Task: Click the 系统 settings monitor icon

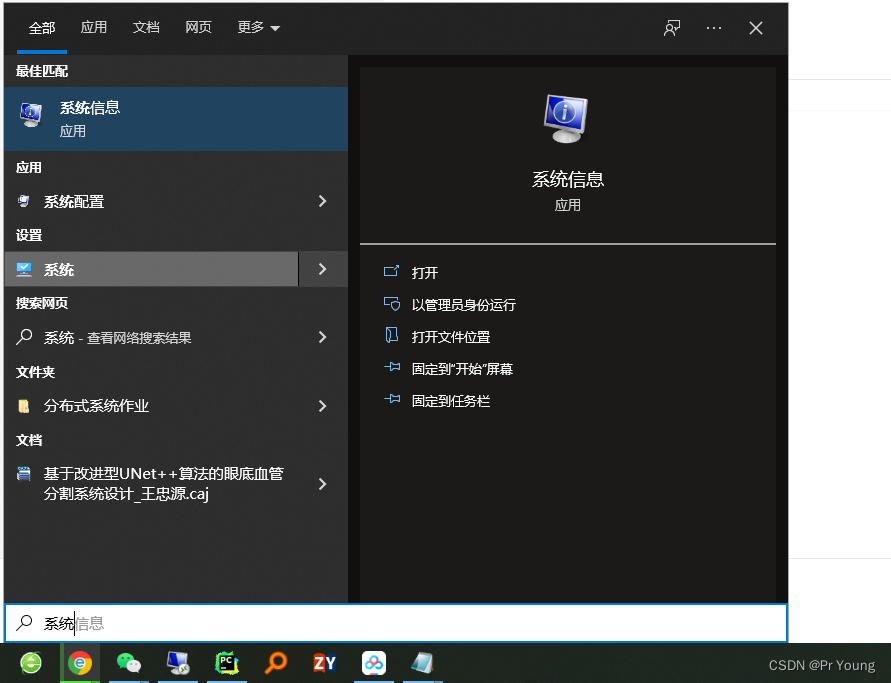Action: 24,269
